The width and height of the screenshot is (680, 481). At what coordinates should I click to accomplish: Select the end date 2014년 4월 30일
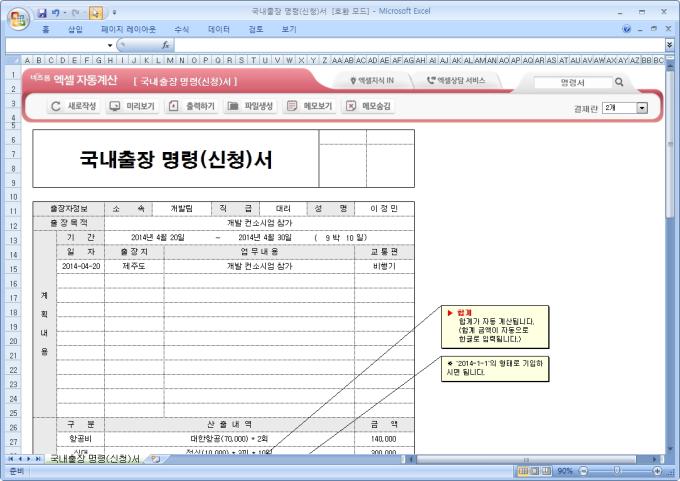265,238
